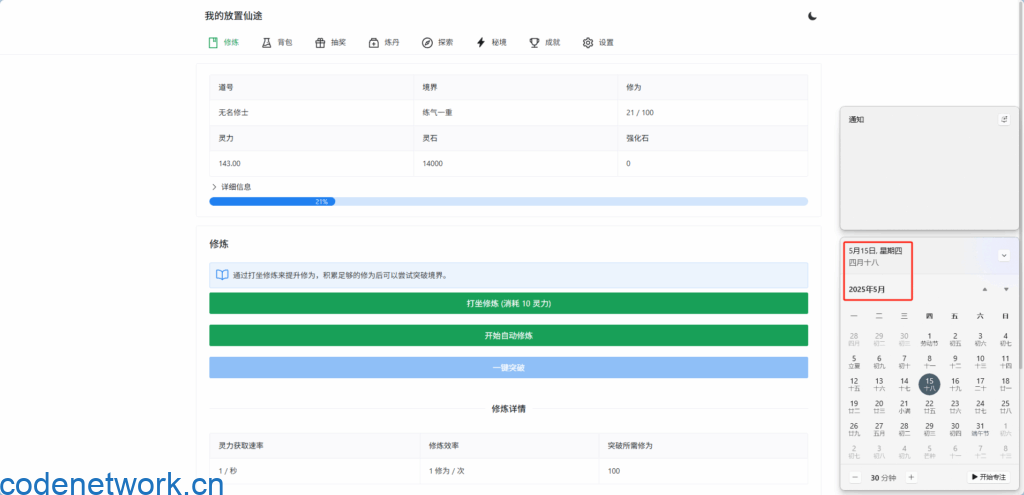Click the 1 修为 / 次 efficiency cell
This screenshot has width=1024, height=495.
tap(509, 471)
